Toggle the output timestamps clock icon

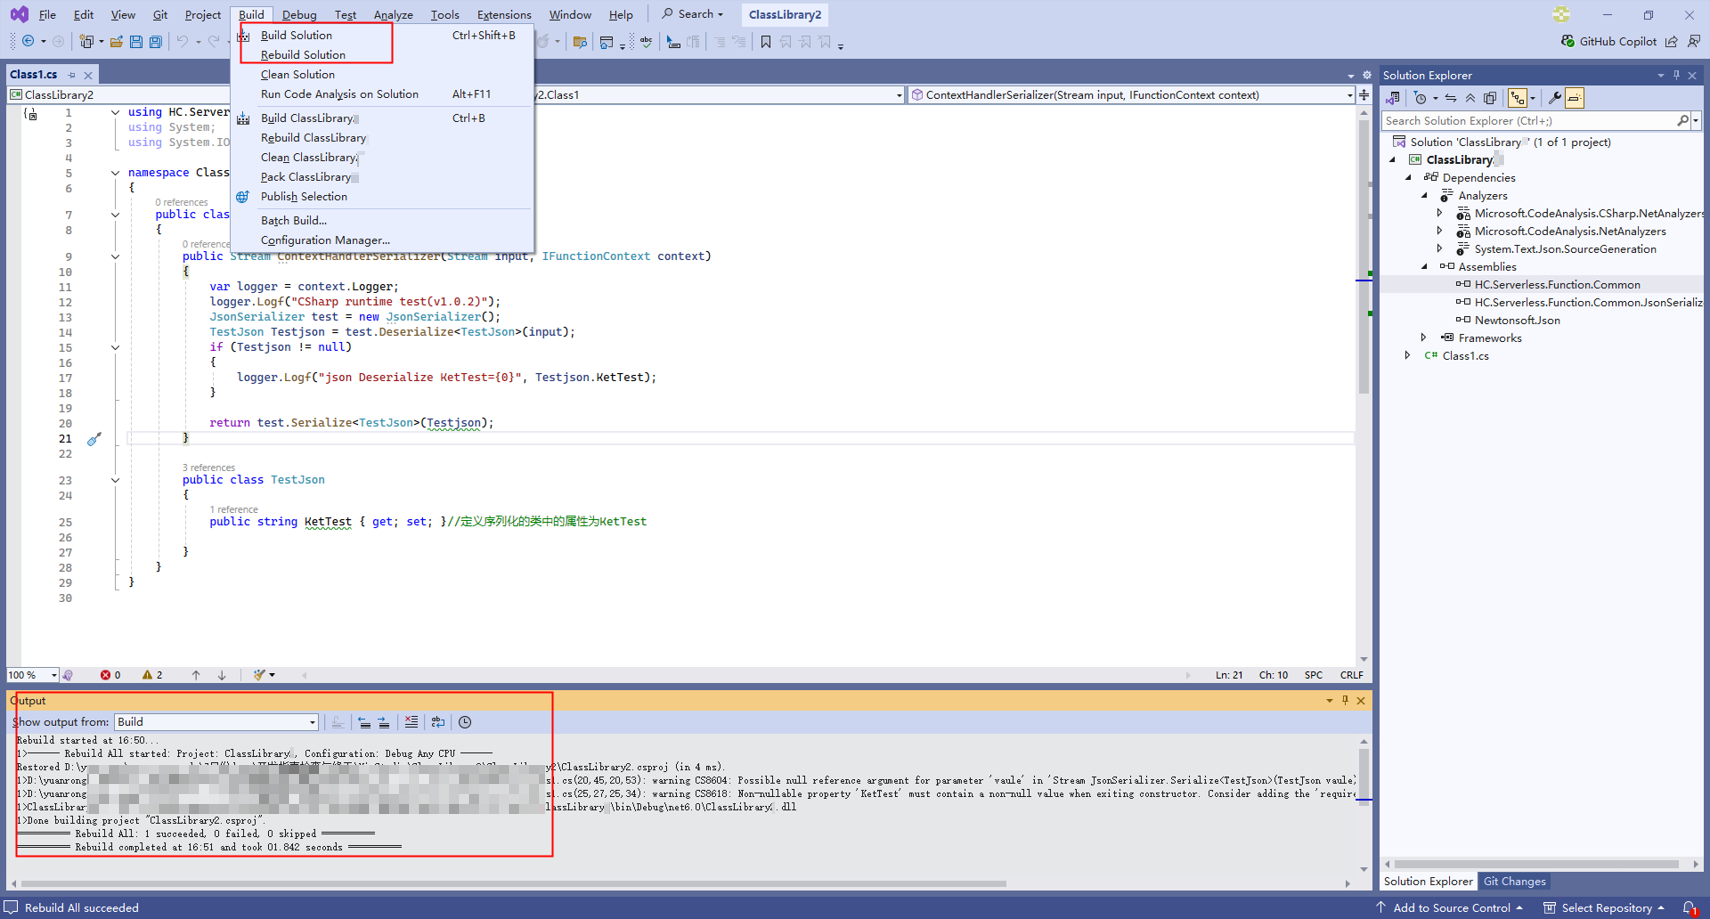click(465, 722)
